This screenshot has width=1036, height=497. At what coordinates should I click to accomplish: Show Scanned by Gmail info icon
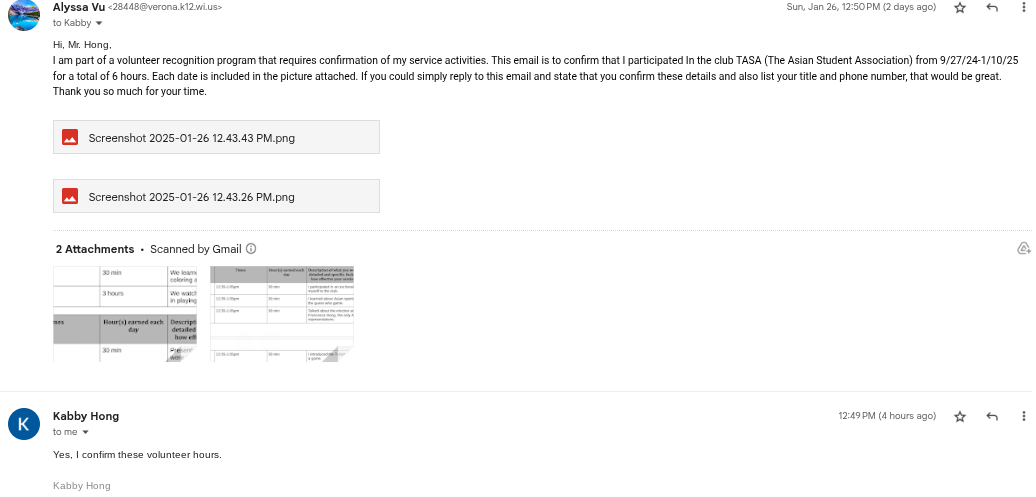[251, 249]
